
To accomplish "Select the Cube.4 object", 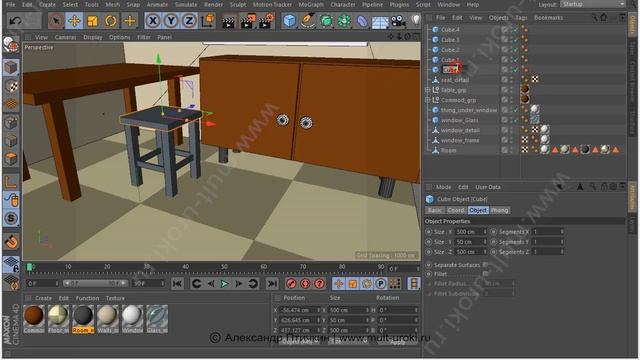I will tap(450, 30).
